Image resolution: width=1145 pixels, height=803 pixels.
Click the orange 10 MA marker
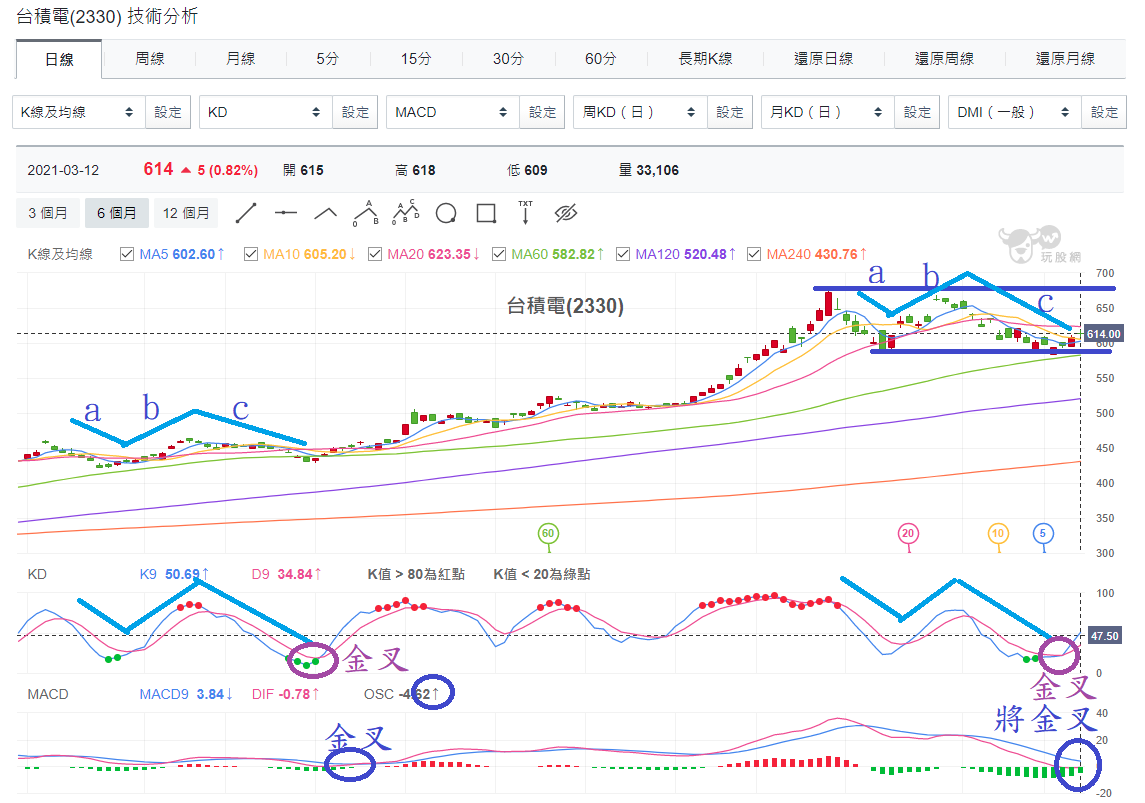(x=997, y=534)
